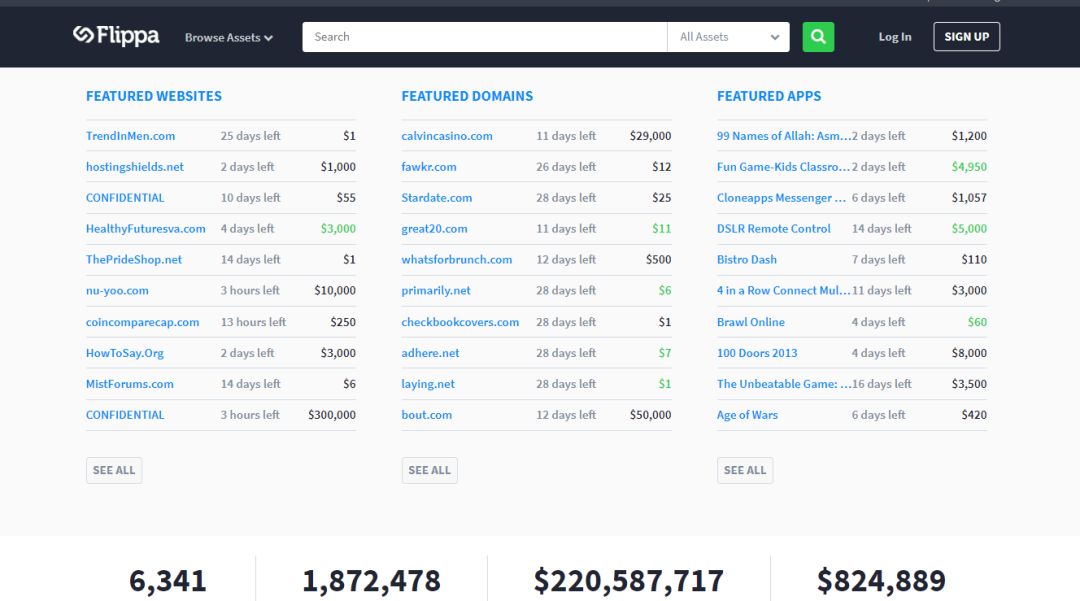Open the HowToSay.Org listing
The image size is (1080, 601).
click(125, 352)
